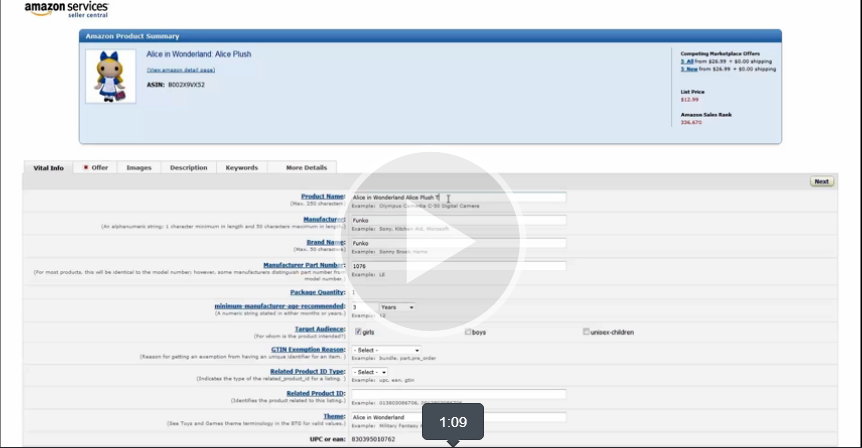Open the '5 All' competing offers link
The height and width of the screenshot is (448, 862).
pos(687,62)
